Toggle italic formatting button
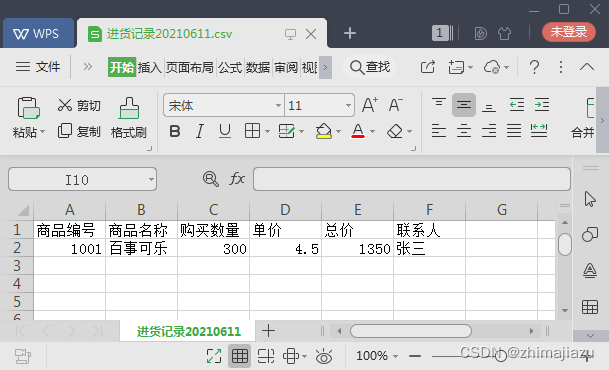The image size is (609, 370). pos(200,132)
